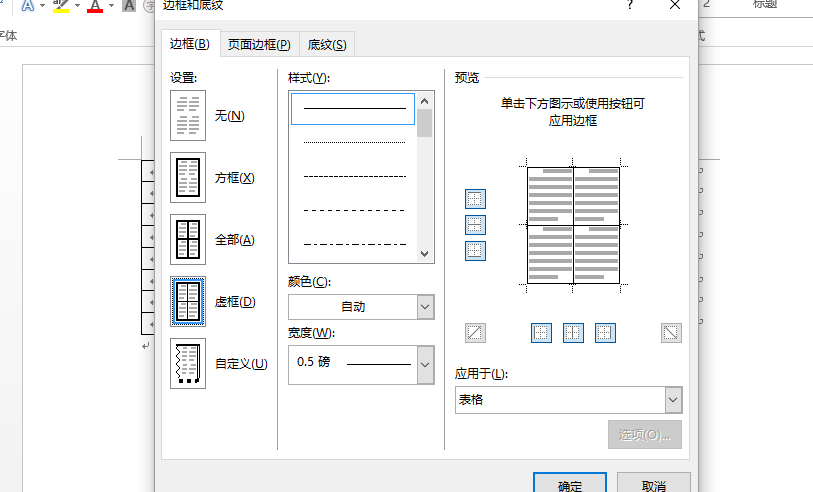Choose the 自定义(U) custom border setting
The width and height of the screenshot is (813, 492).
pos(188,363)
